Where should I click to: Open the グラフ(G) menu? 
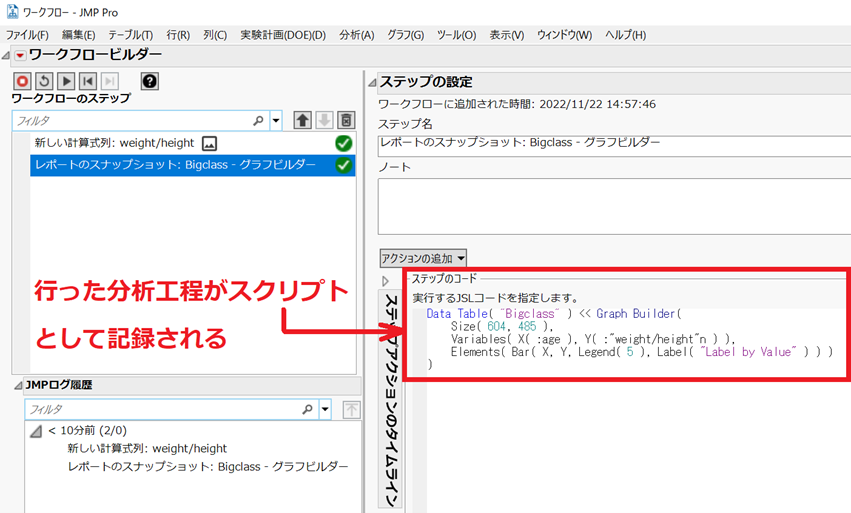click(405, 35)
